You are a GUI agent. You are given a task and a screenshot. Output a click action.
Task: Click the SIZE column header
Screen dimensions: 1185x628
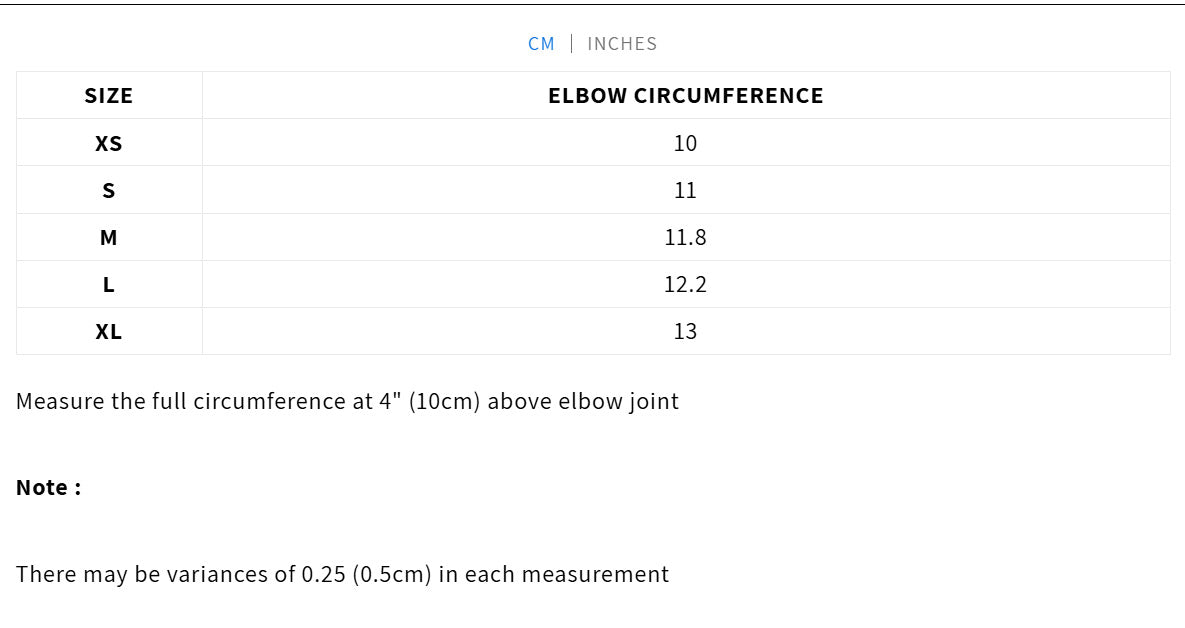pos(109,96)
